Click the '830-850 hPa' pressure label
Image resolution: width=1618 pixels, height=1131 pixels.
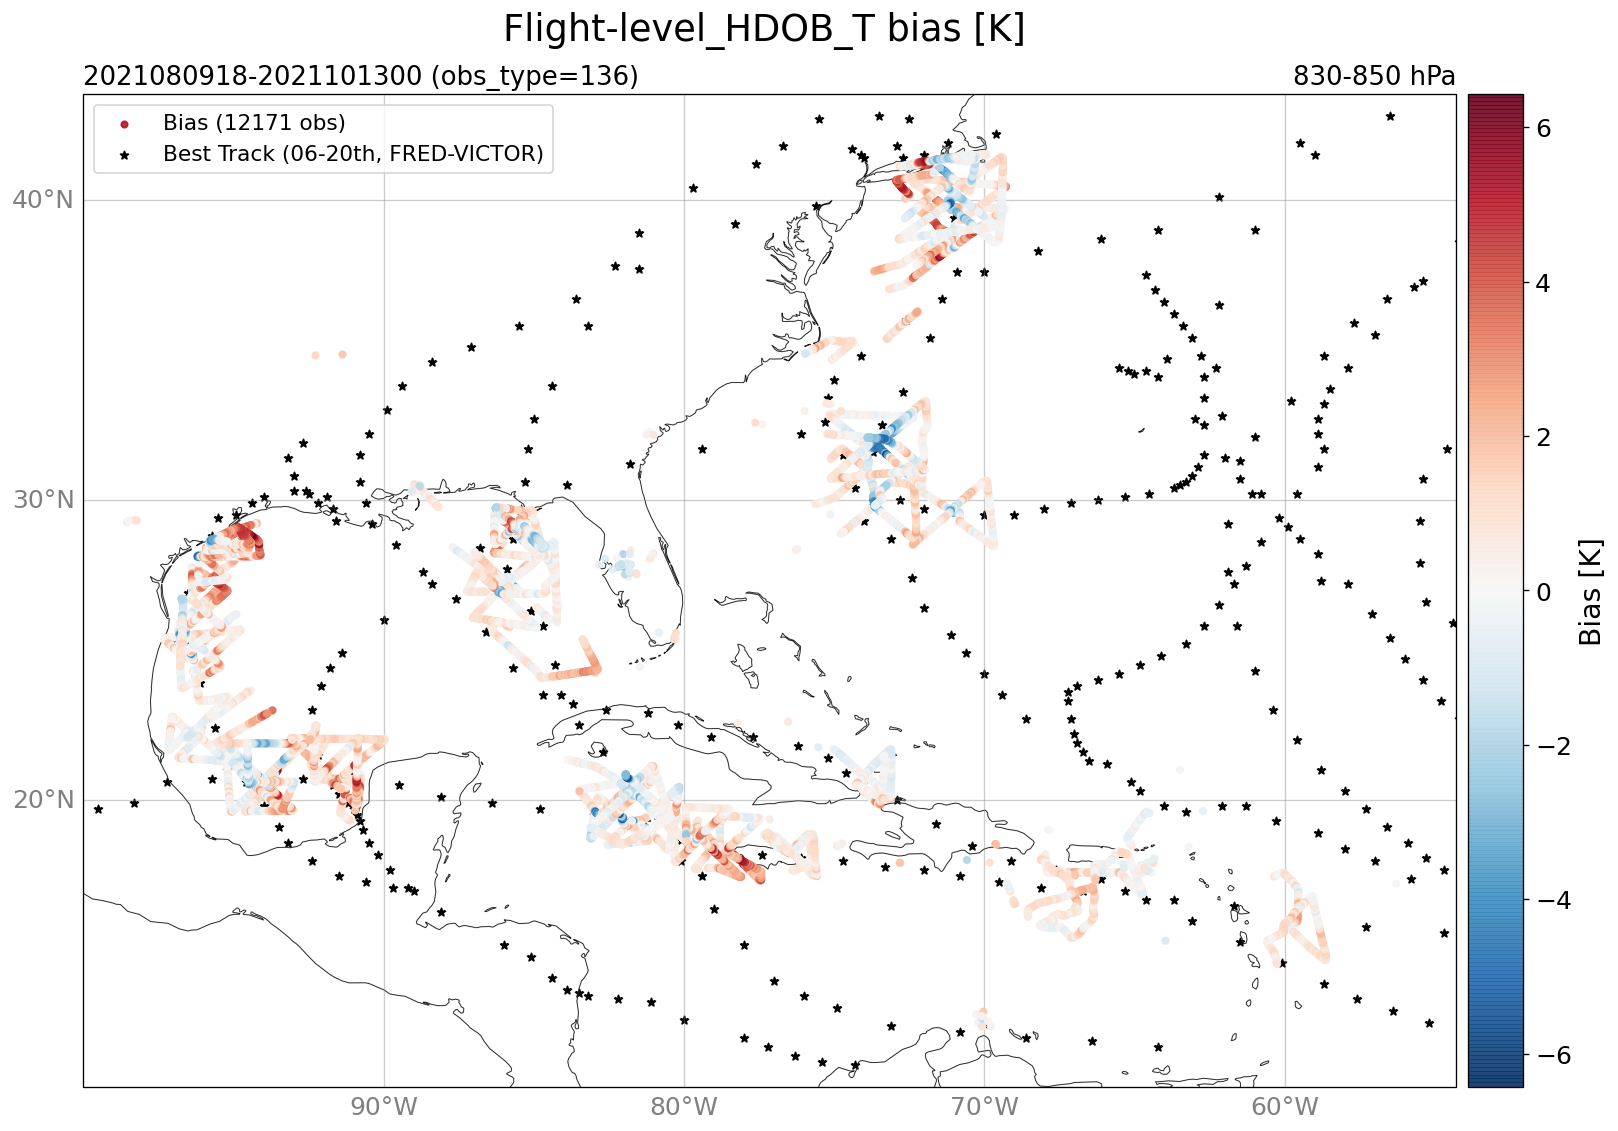point(1374,76)
